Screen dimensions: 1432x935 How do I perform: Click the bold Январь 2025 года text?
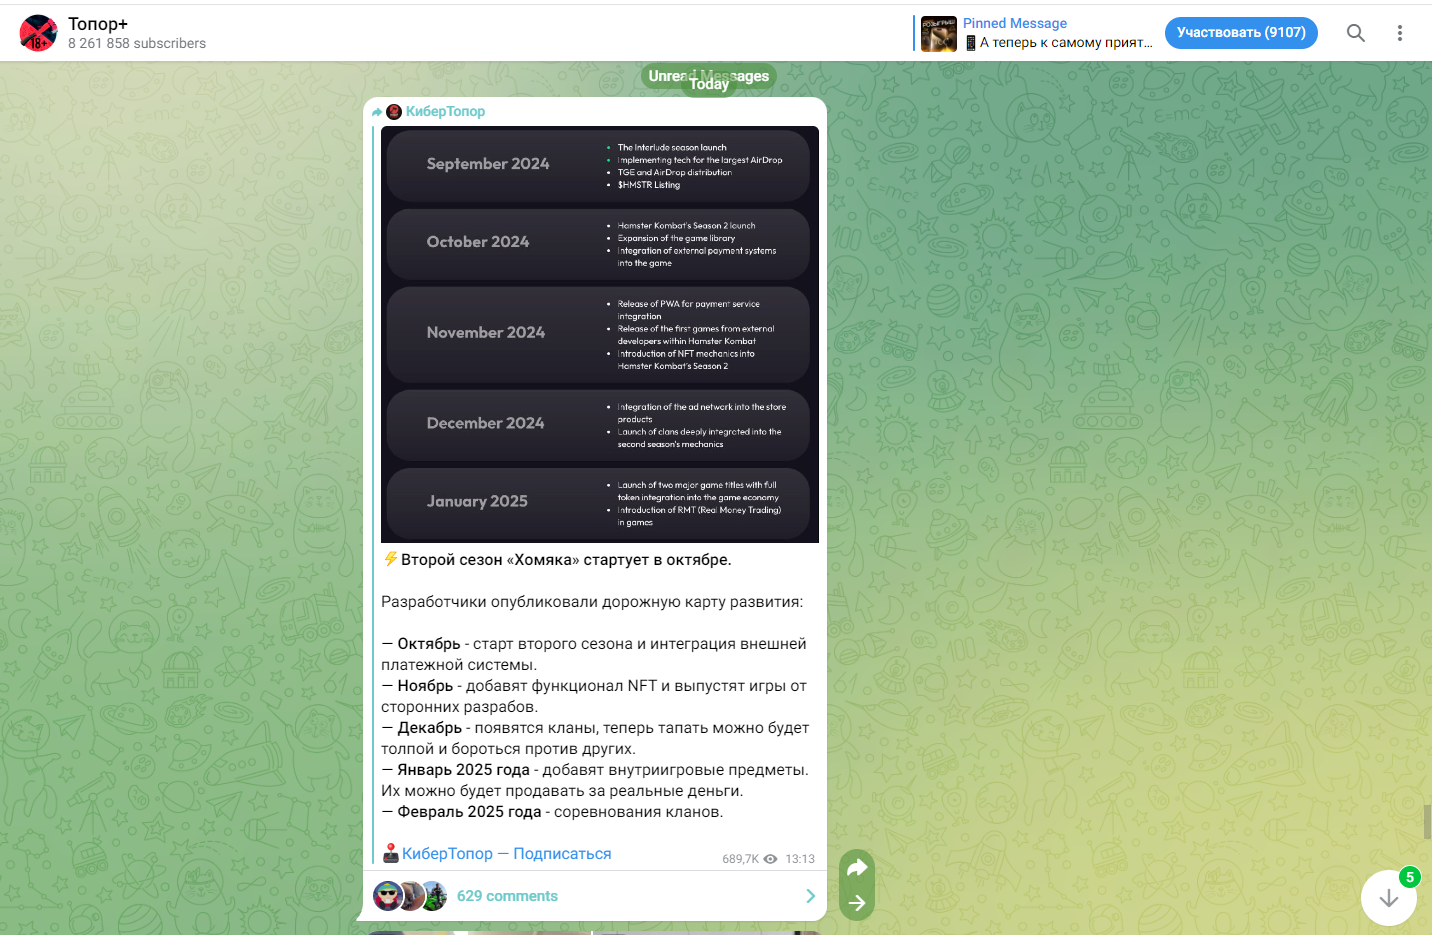coord(464,770)
